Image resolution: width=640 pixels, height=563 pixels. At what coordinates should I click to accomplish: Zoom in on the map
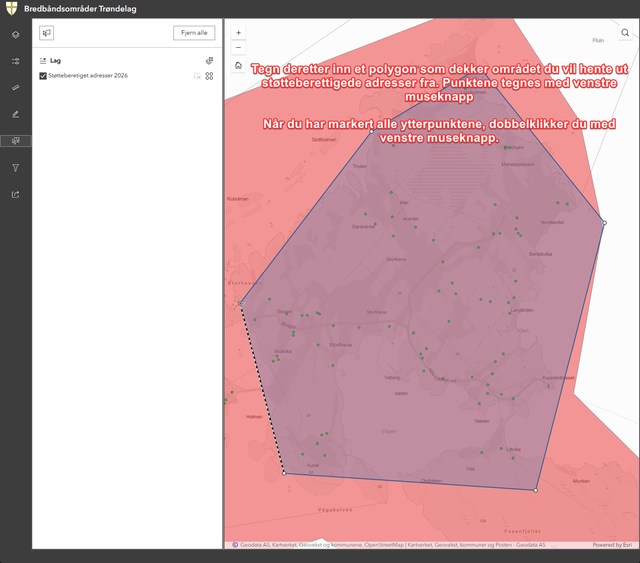(238, 33)
